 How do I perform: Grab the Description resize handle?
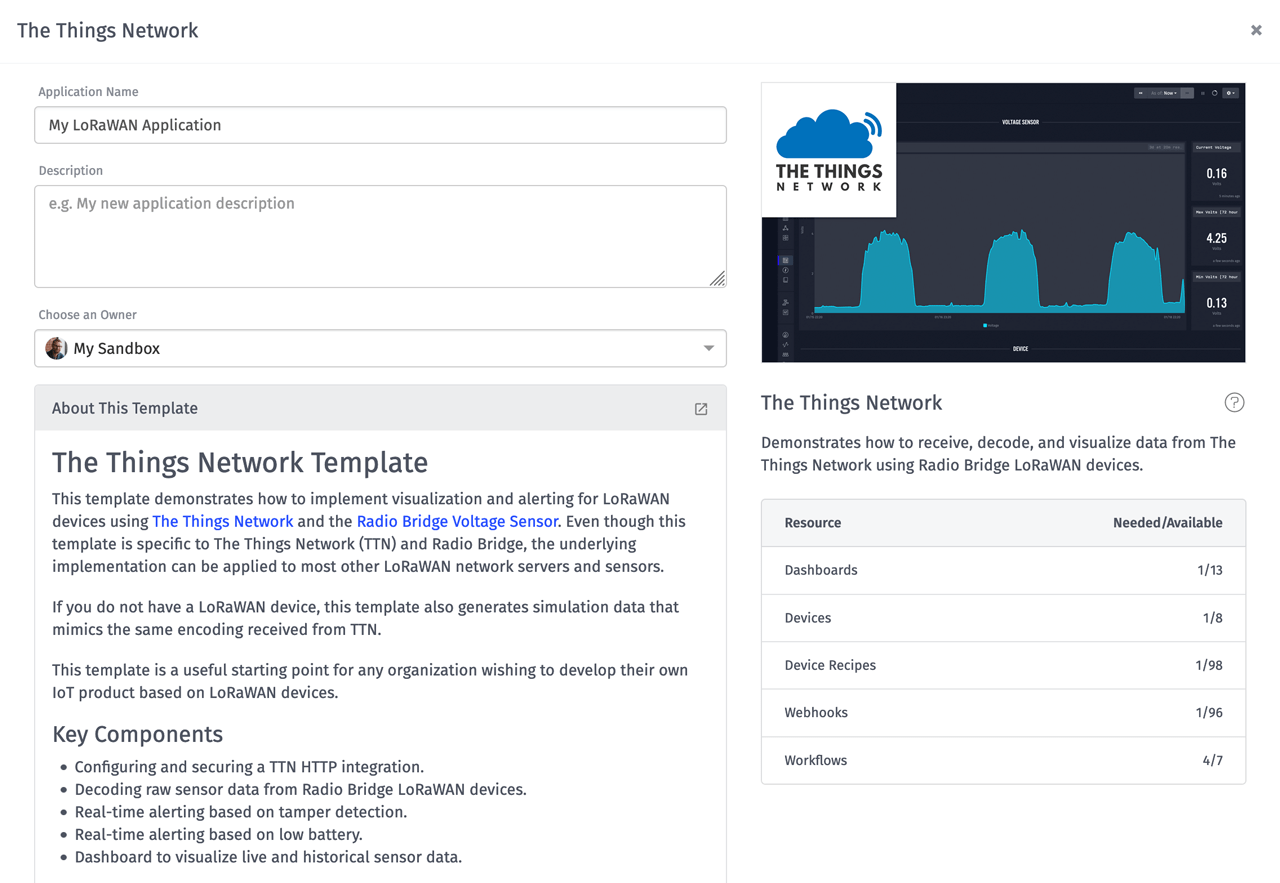(x=718, y=279)
